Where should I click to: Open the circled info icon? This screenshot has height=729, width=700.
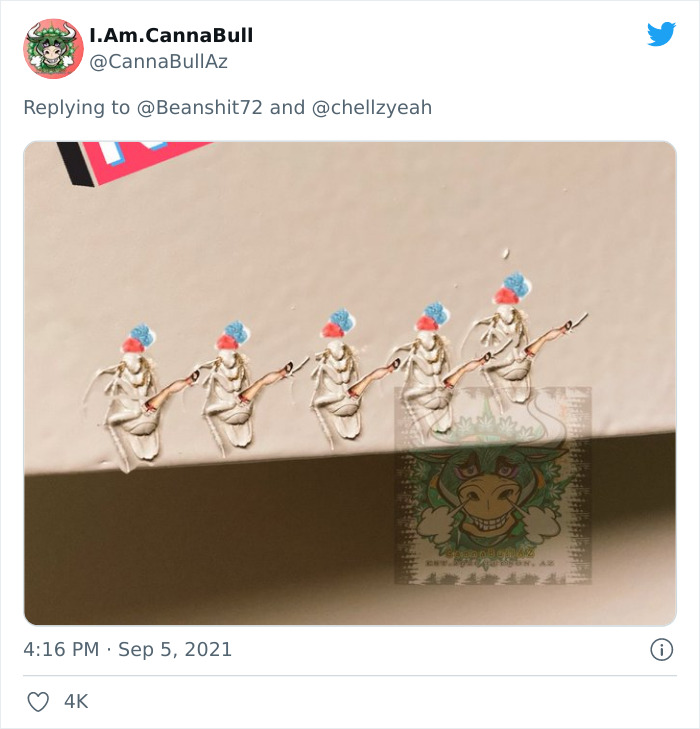(661, 649)
